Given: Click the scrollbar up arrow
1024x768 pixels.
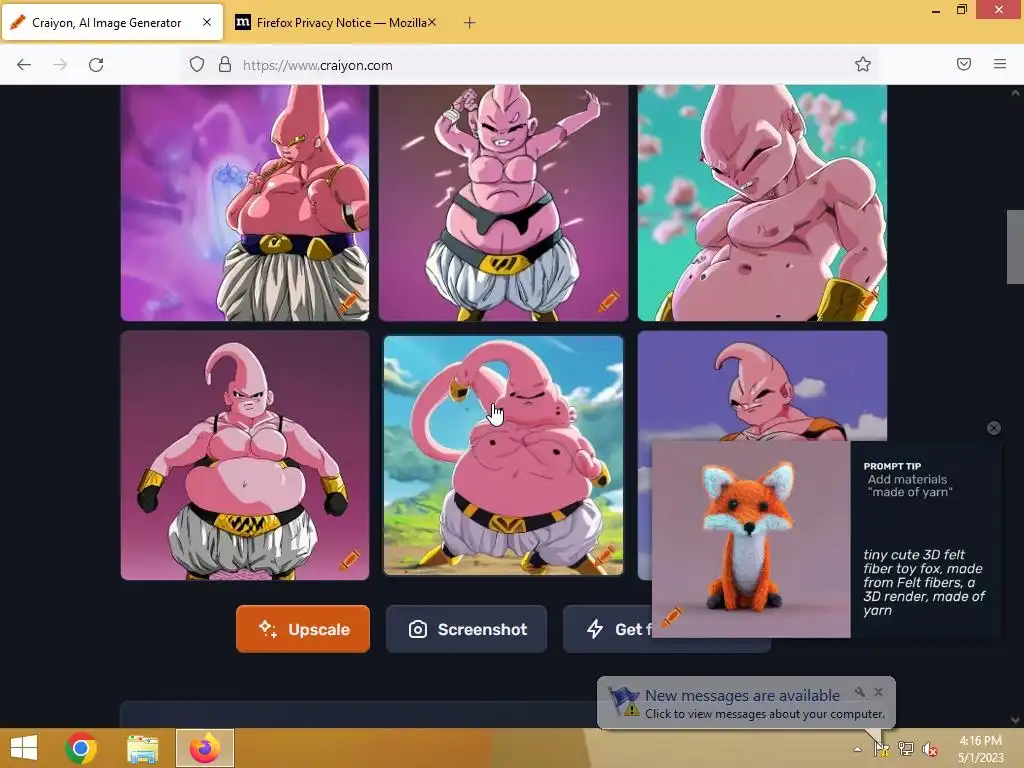Looking at the screenshot, I should [1015, 93].
